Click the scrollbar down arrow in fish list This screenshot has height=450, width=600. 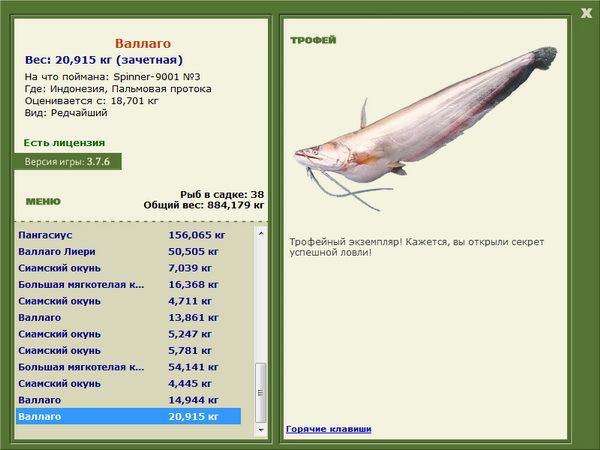point(261,430)
